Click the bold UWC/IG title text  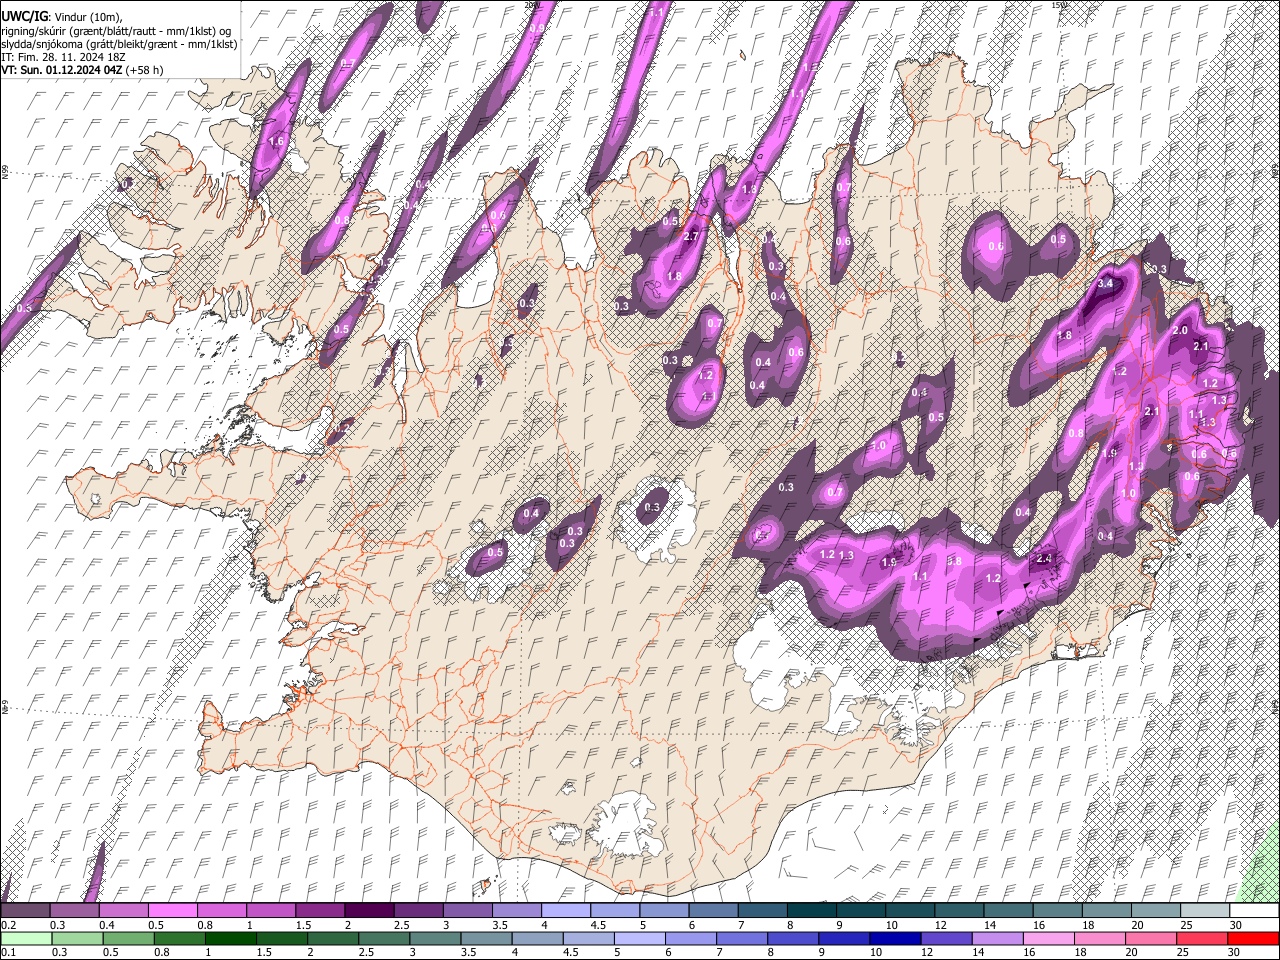click(24, 17)
